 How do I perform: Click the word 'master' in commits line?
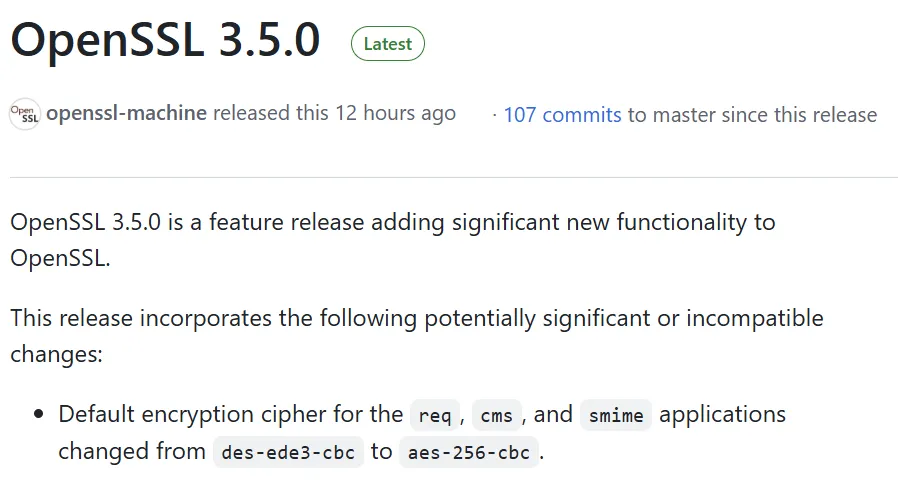pyautogui.click(x=684, y=115)
